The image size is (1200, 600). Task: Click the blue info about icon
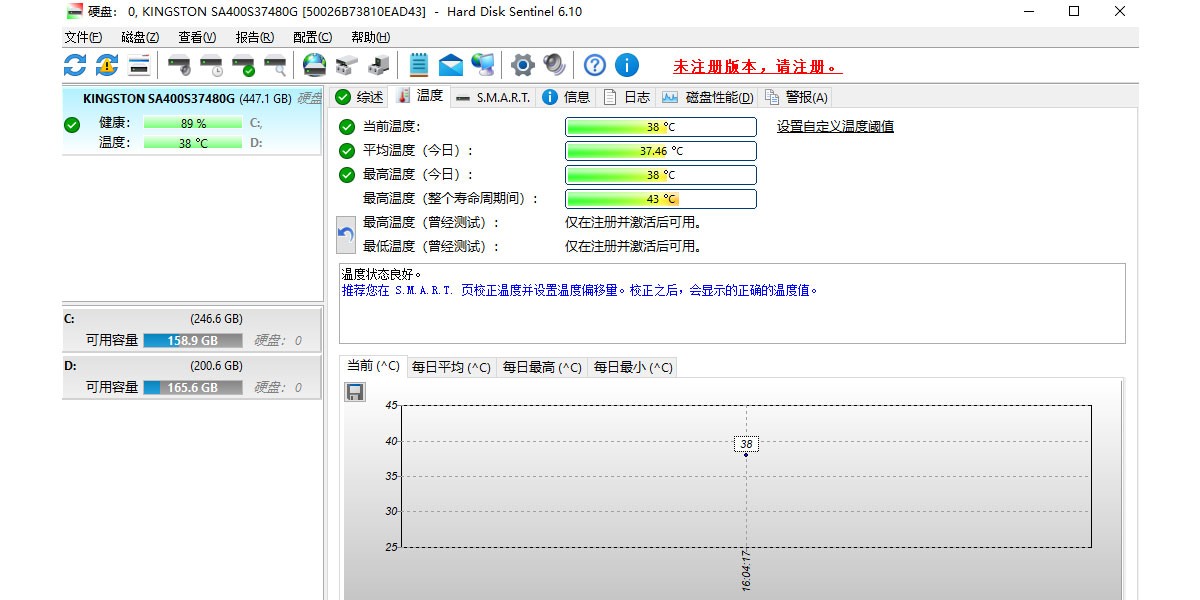tap(627, 66)
